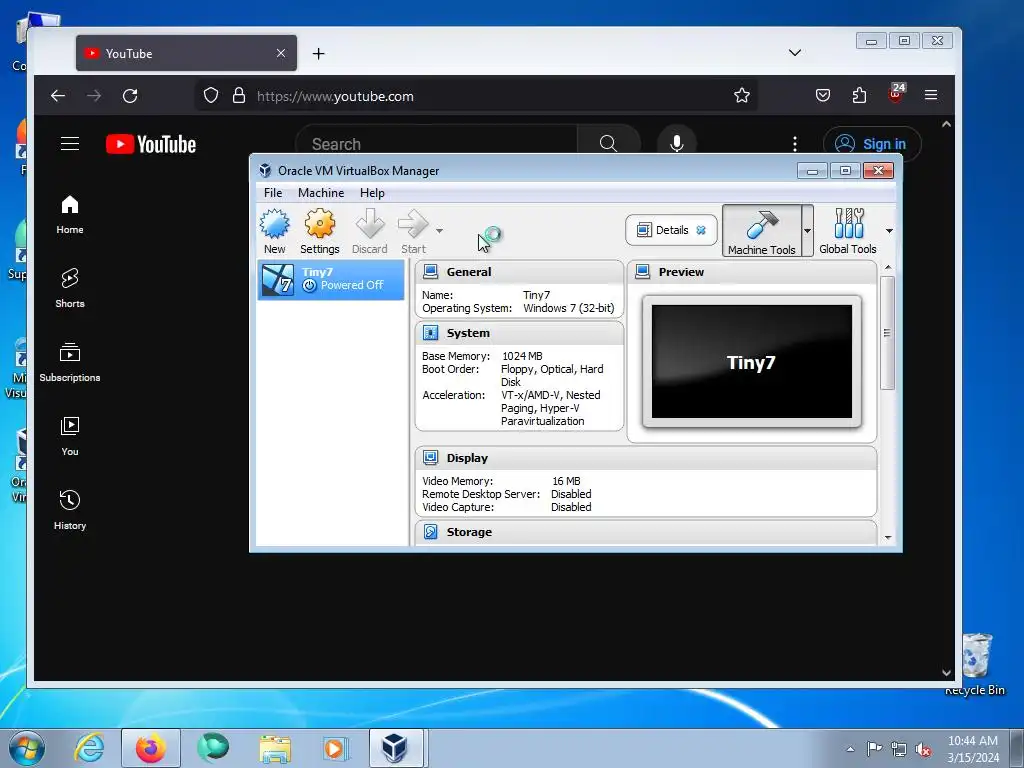Open Global Tools icon
This screenshot has width=1024, height=768.
pyautogui.click(x=848, y=231)
